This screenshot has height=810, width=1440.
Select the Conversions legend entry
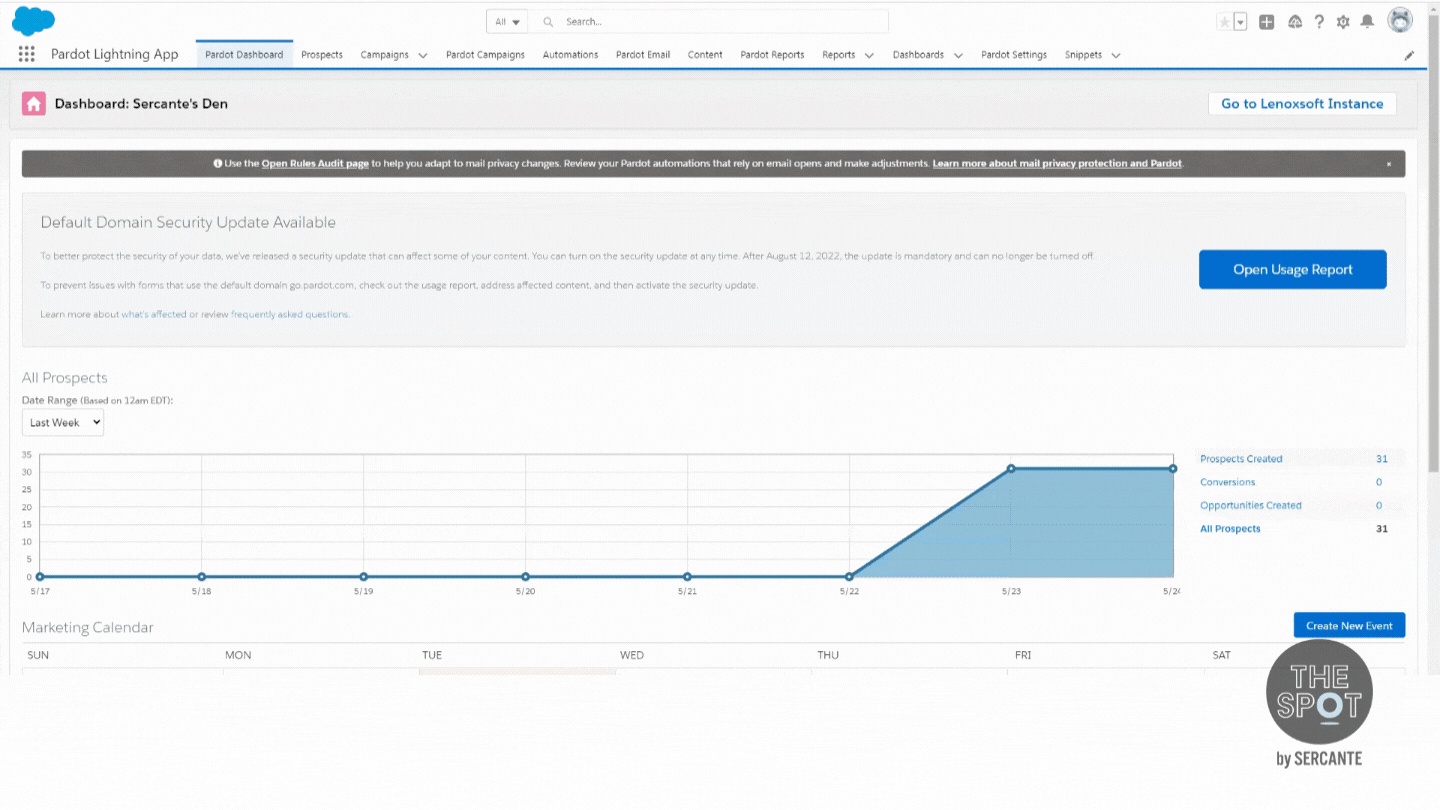pyautogui.click(x=1228, y=482)
